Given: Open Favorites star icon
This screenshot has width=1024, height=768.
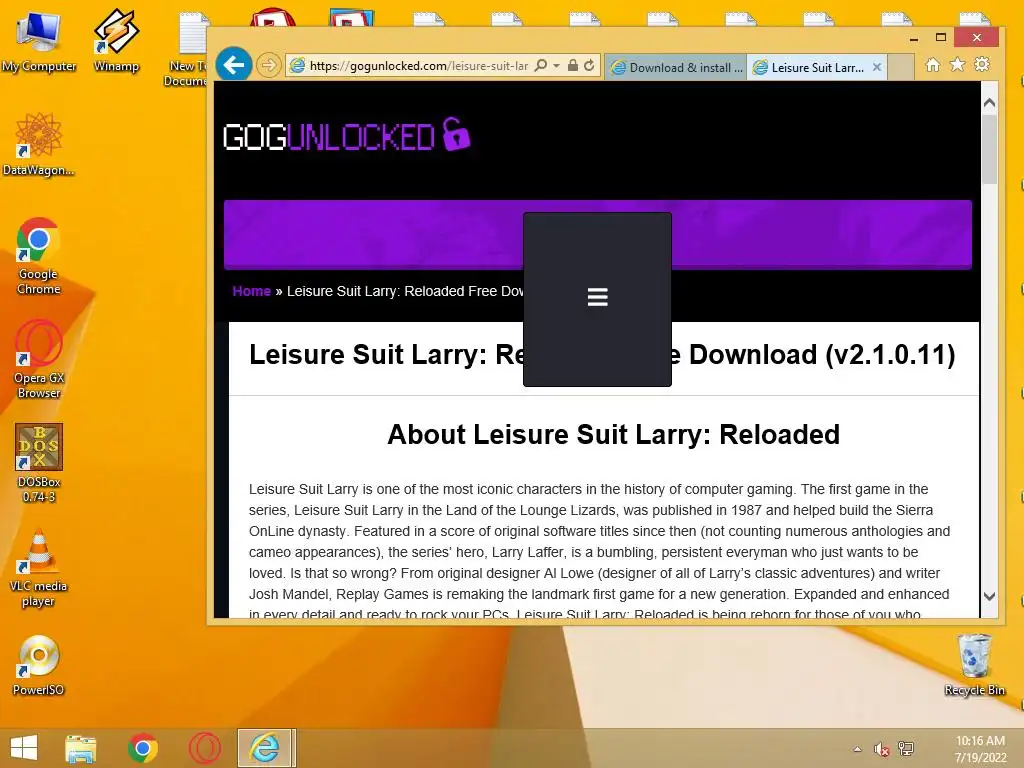Looking at the screenshot, I should pyautogui.click(x=957, y=64).
